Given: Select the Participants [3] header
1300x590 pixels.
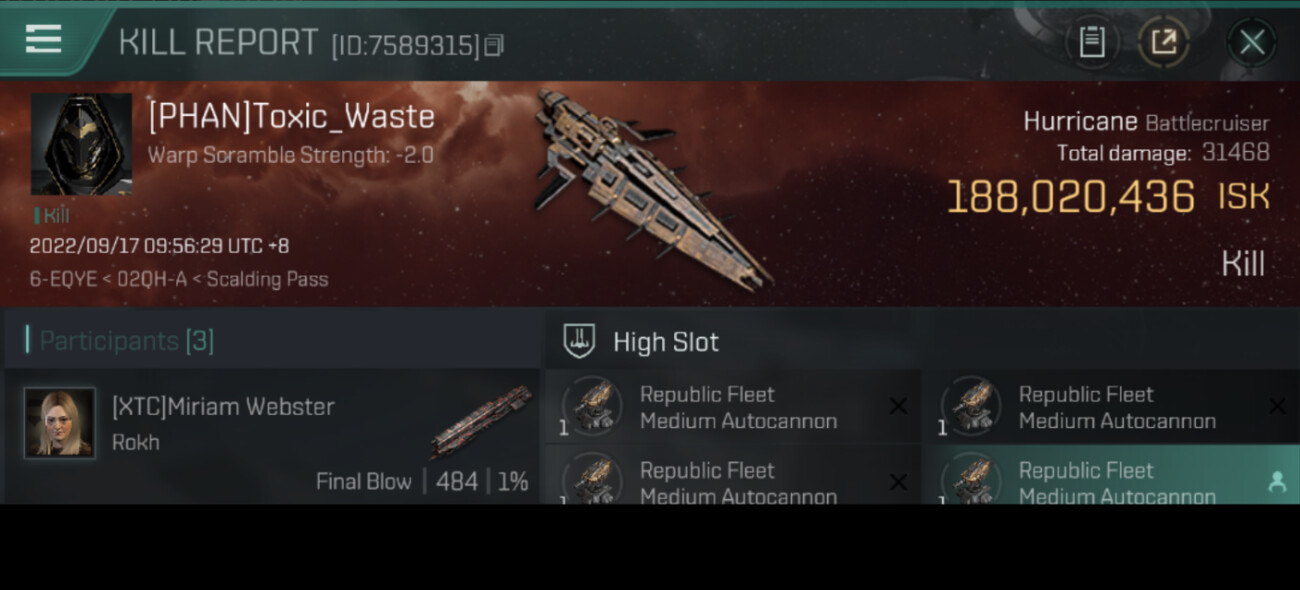Looking at the screenshot, I should [x=127, y=341].
